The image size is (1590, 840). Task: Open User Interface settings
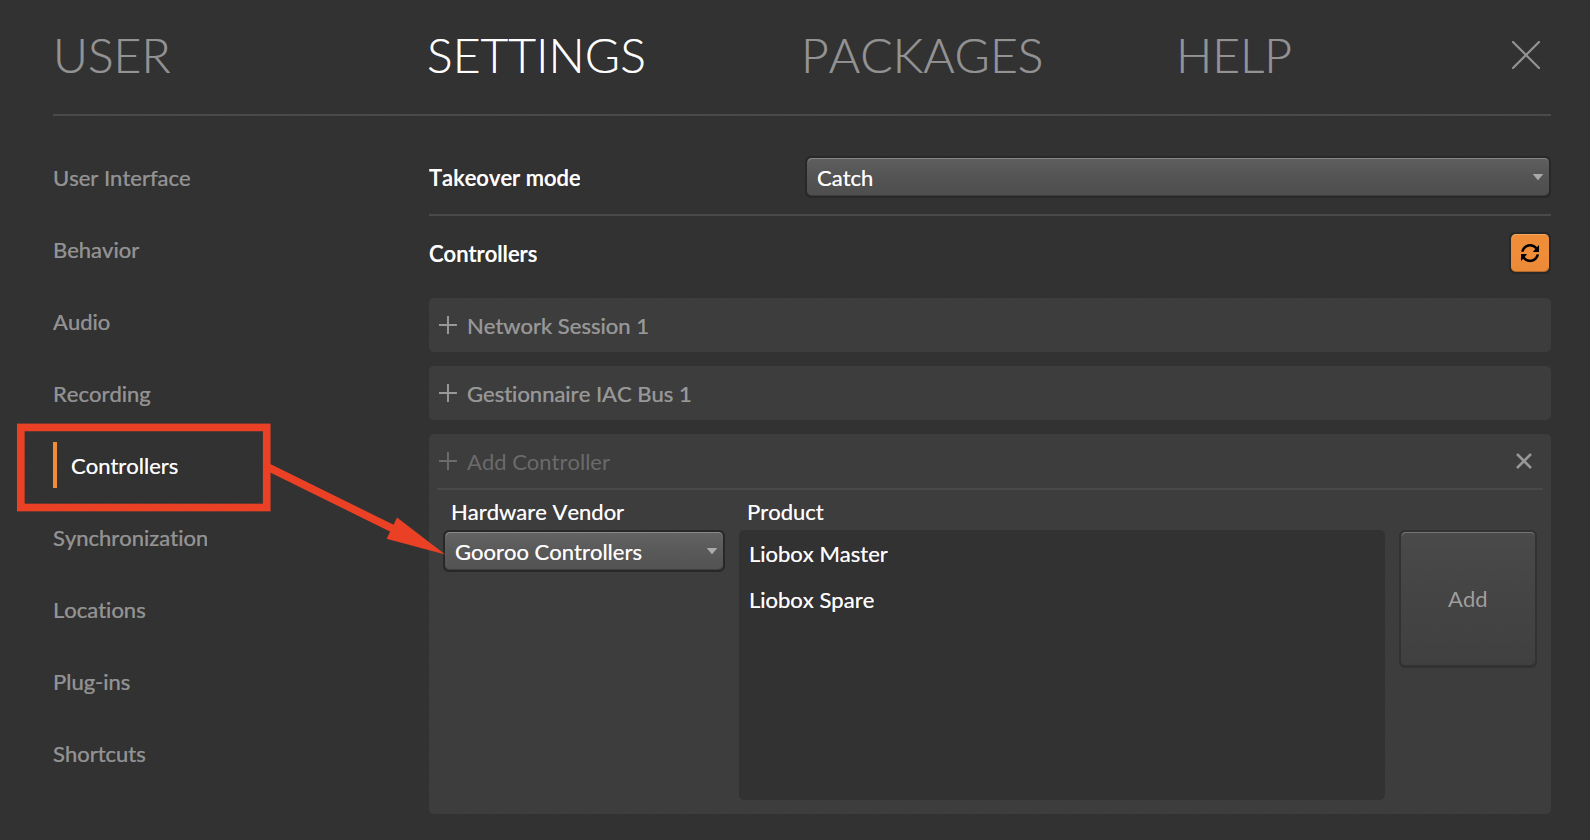[x=122, y=178]
